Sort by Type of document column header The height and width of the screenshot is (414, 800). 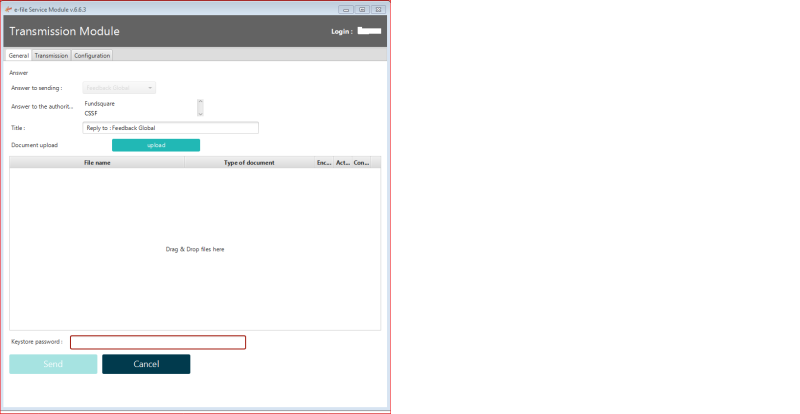pos(249,162)
